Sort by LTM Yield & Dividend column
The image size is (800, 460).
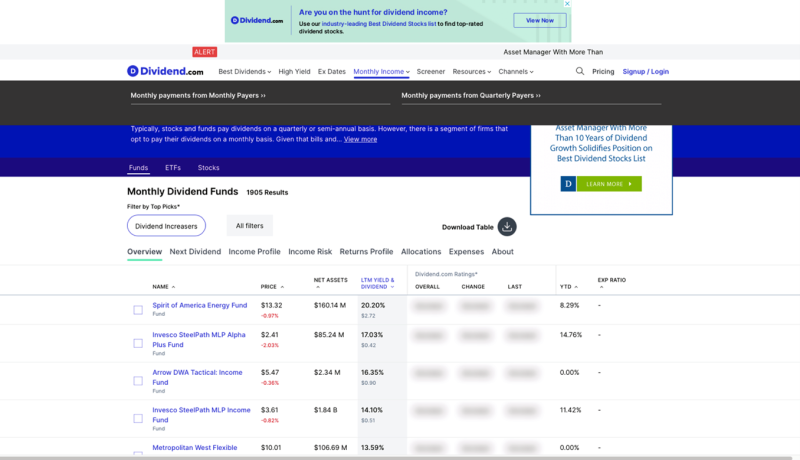coord(378,284)
